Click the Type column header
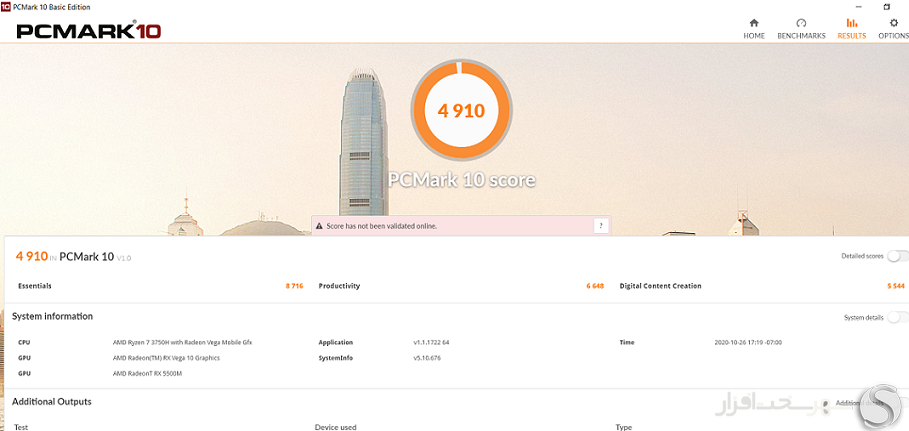Image resolution: width=909 pixels, height=431 pixels. pyautogui.click(x=624, y=428)
